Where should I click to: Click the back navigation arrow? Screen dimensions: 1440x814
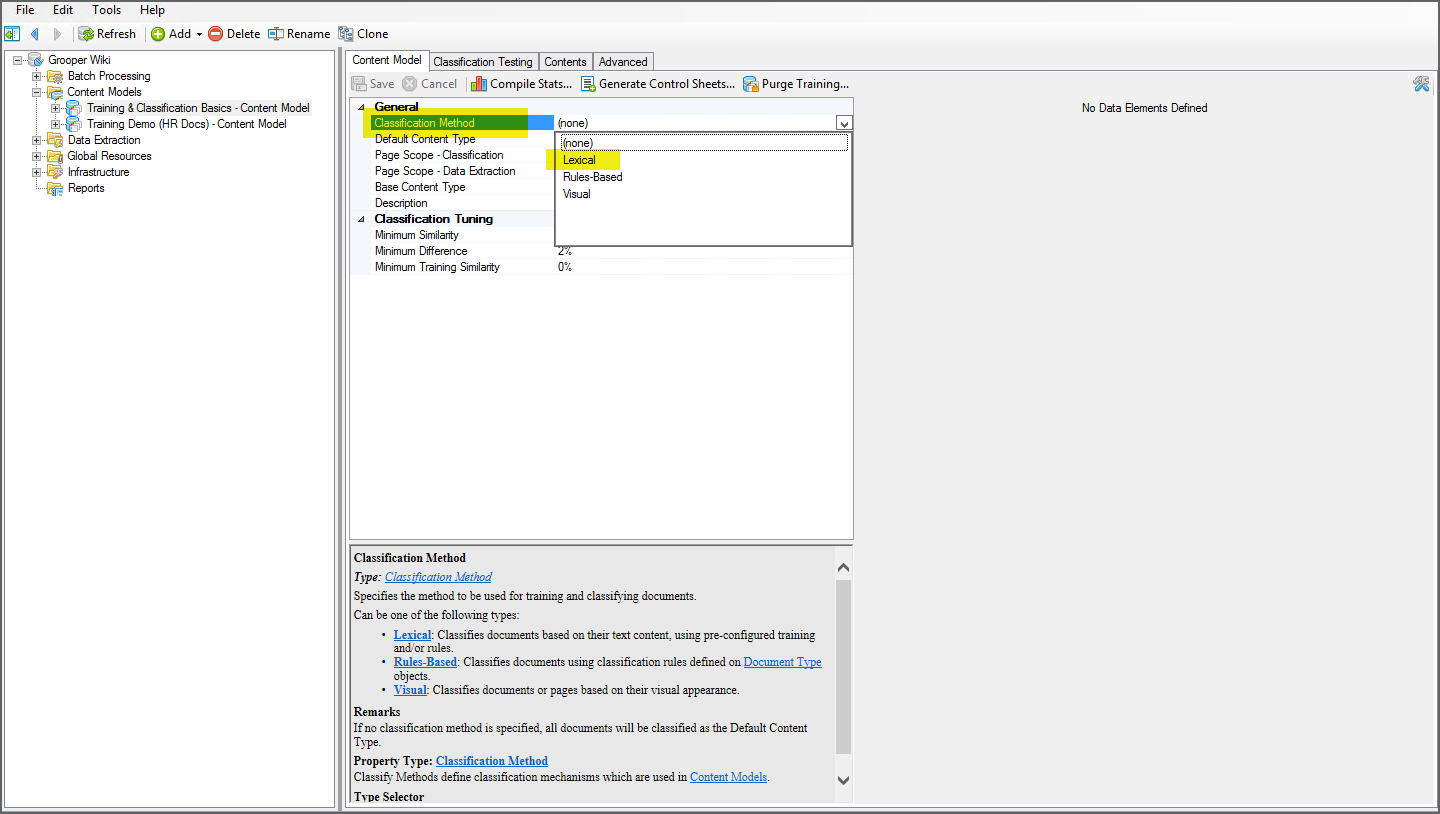[34, 34]
